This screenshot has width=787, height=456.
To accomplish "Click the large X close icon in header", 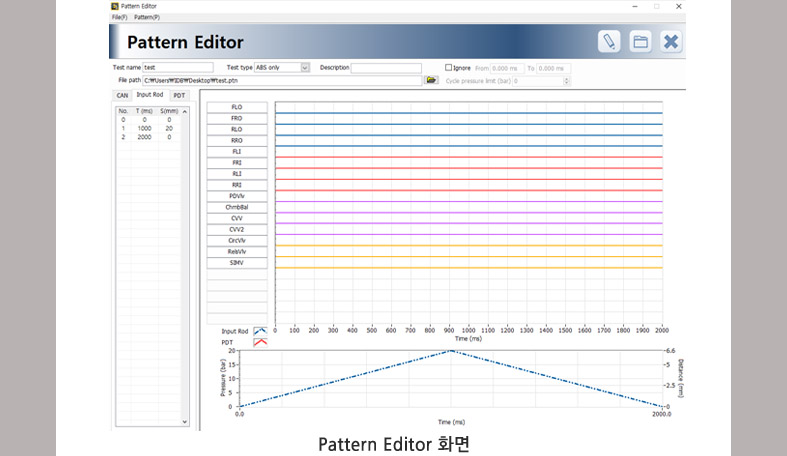I will tap(671, 41).
